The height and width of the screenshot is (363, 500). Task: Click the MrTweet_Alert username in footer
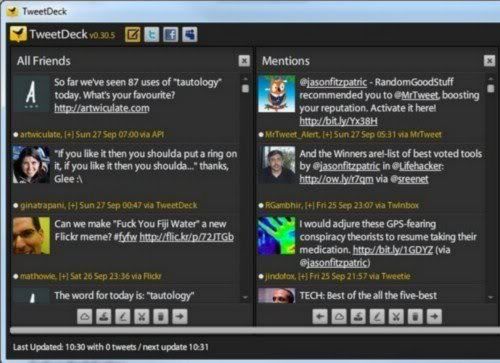tap(293, 134)
